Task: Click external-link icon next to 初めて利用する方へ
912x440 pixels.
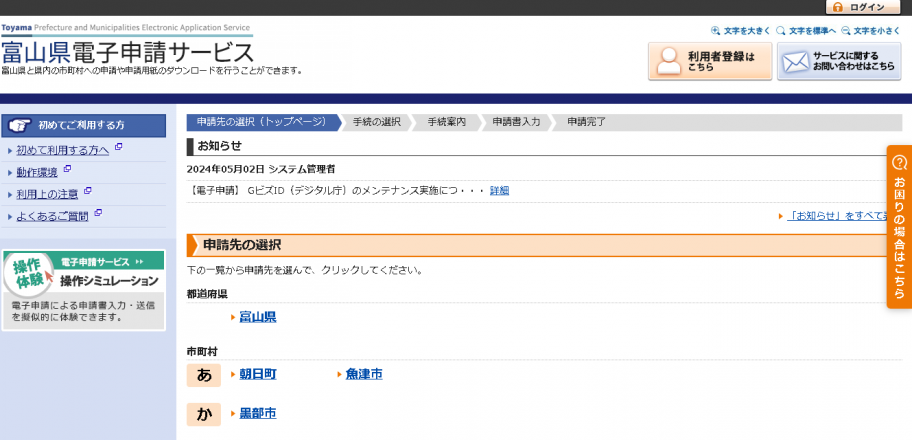Action: tap(118, 147)
